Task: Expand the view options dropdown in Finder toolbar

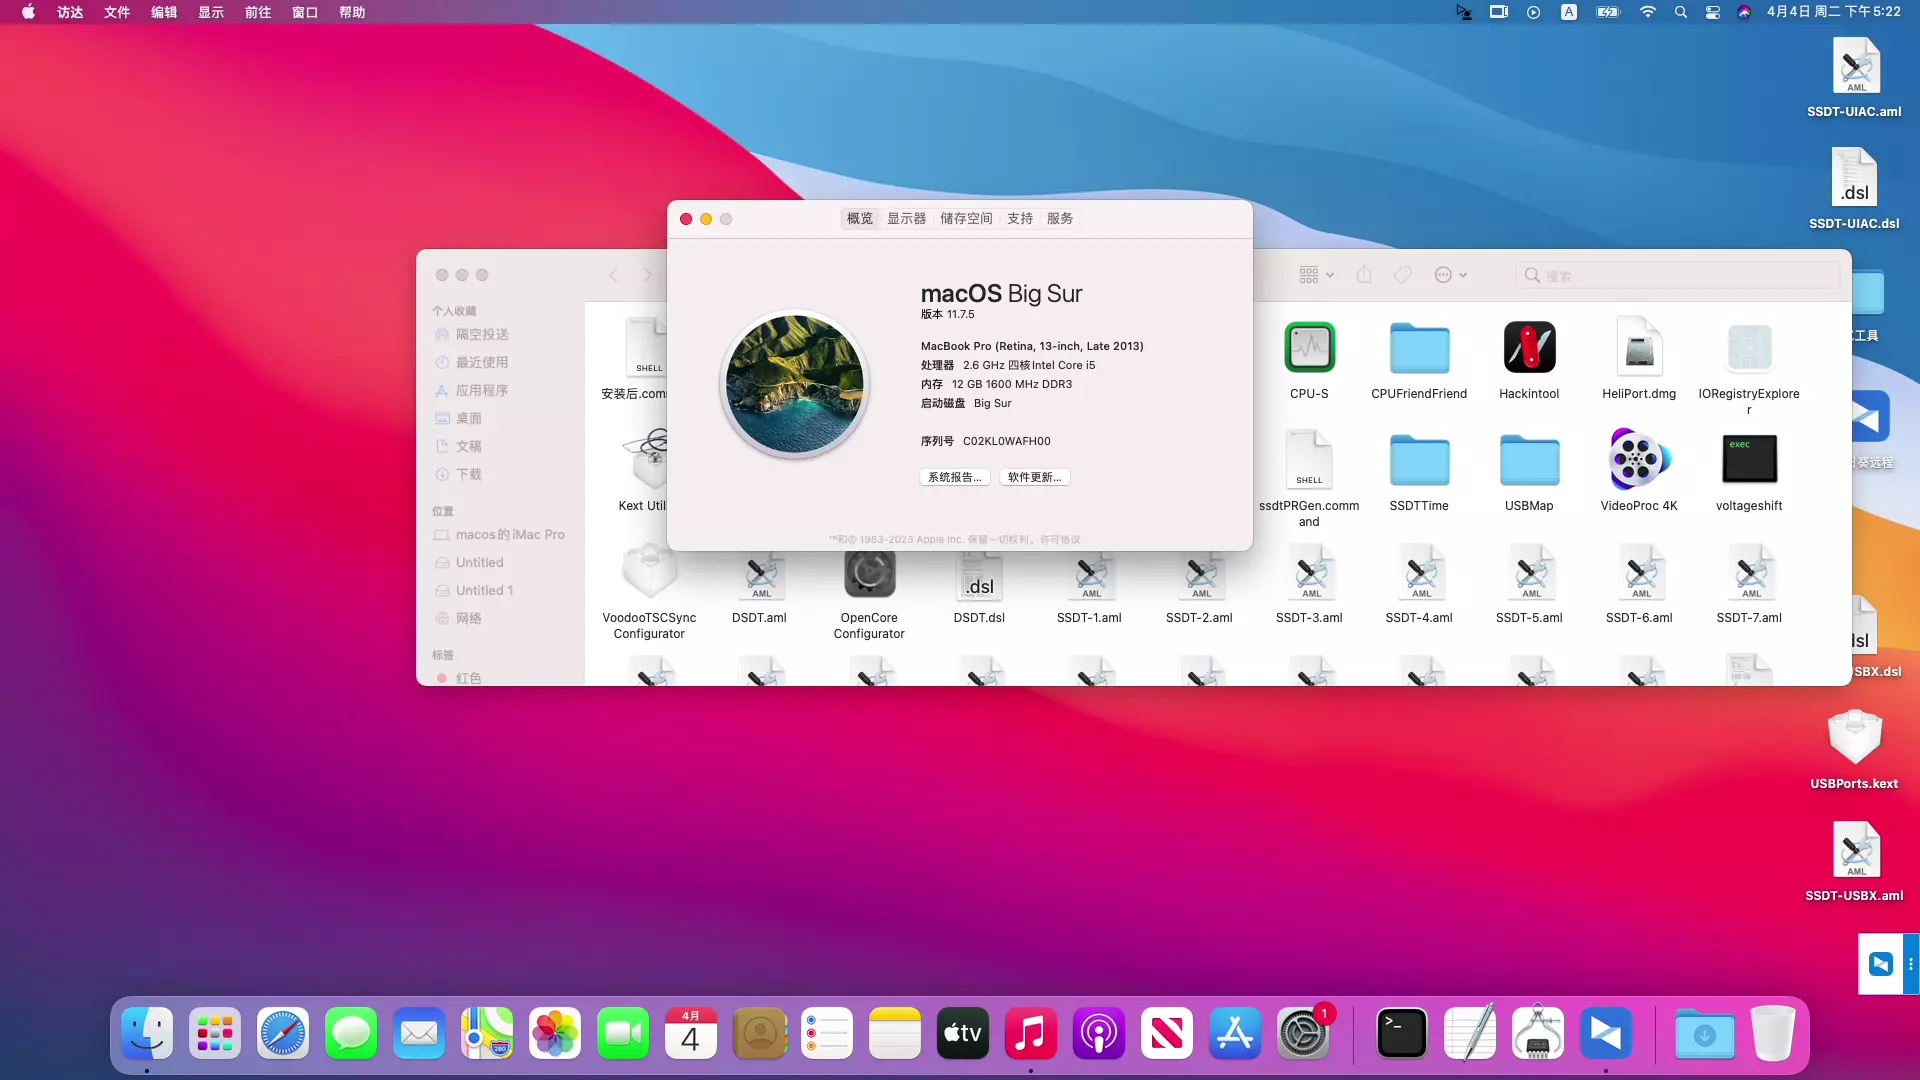Action: coord(1316,274)
